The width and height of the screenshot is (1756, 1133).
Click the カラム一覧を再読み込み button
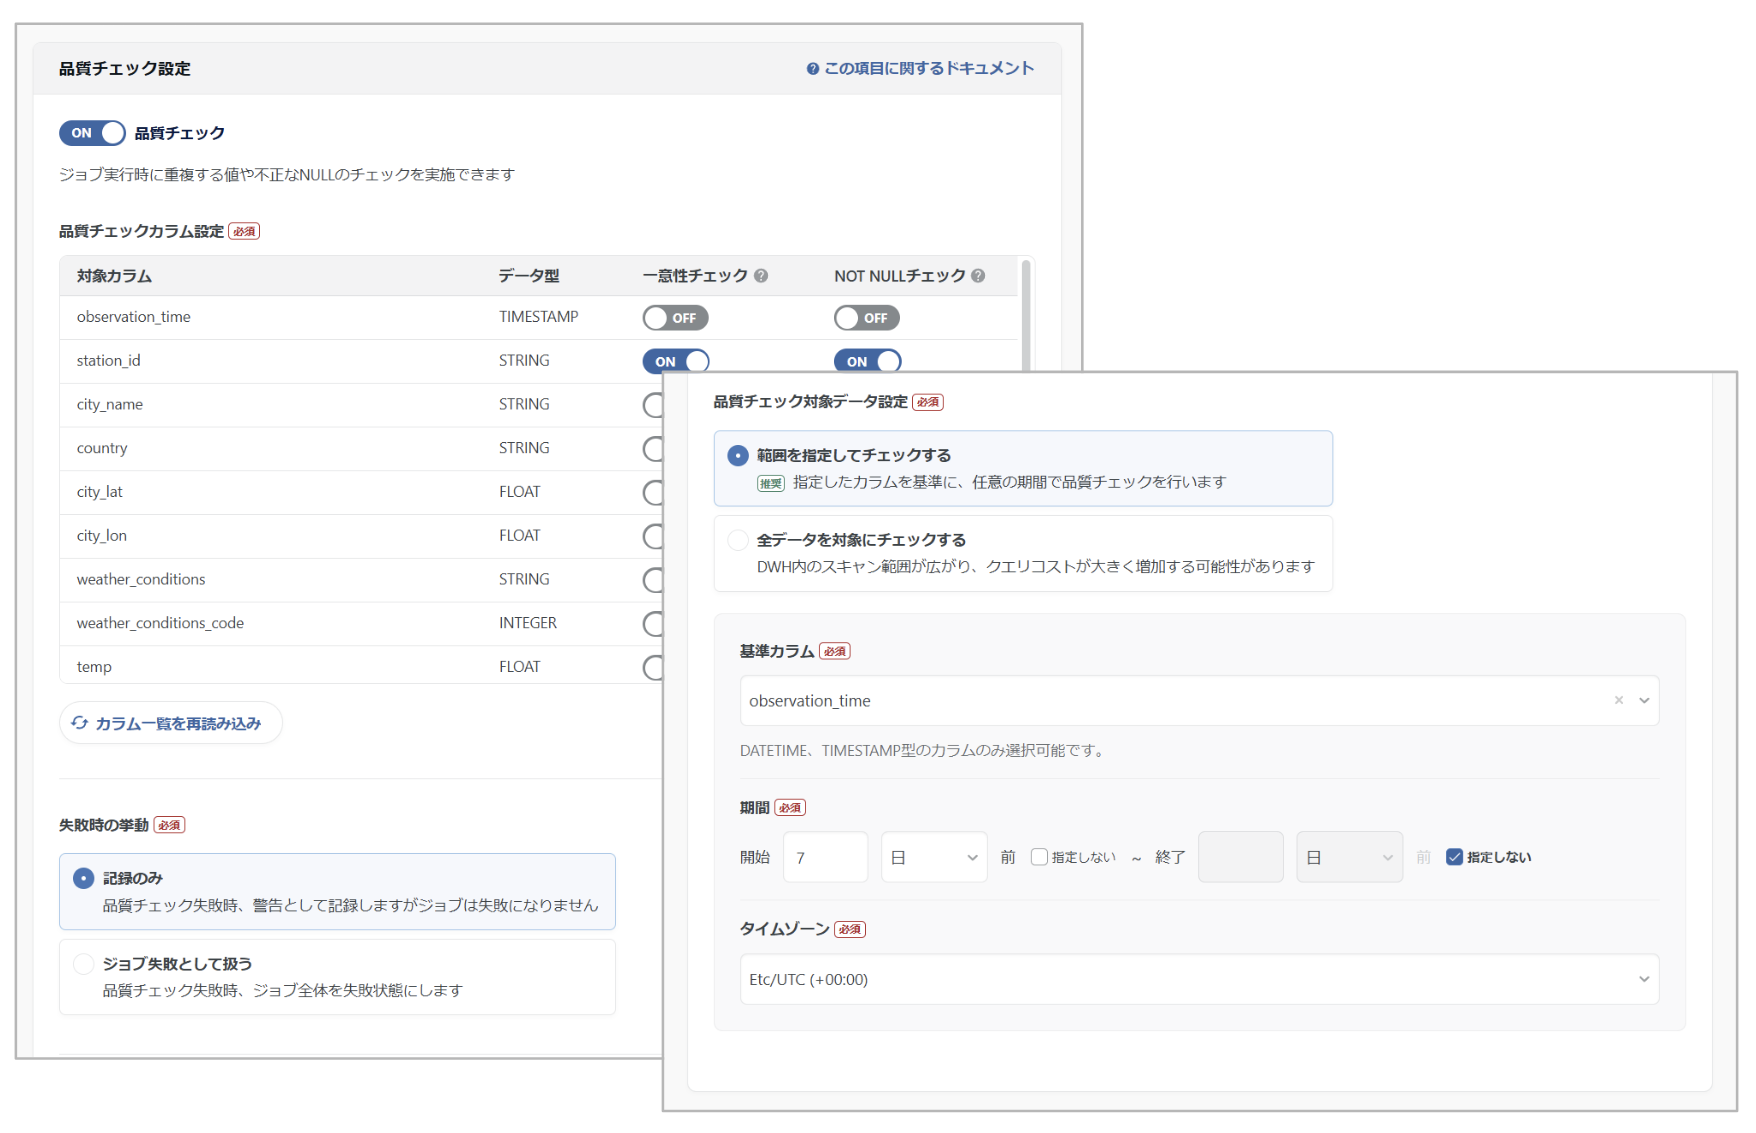point(170,722)
